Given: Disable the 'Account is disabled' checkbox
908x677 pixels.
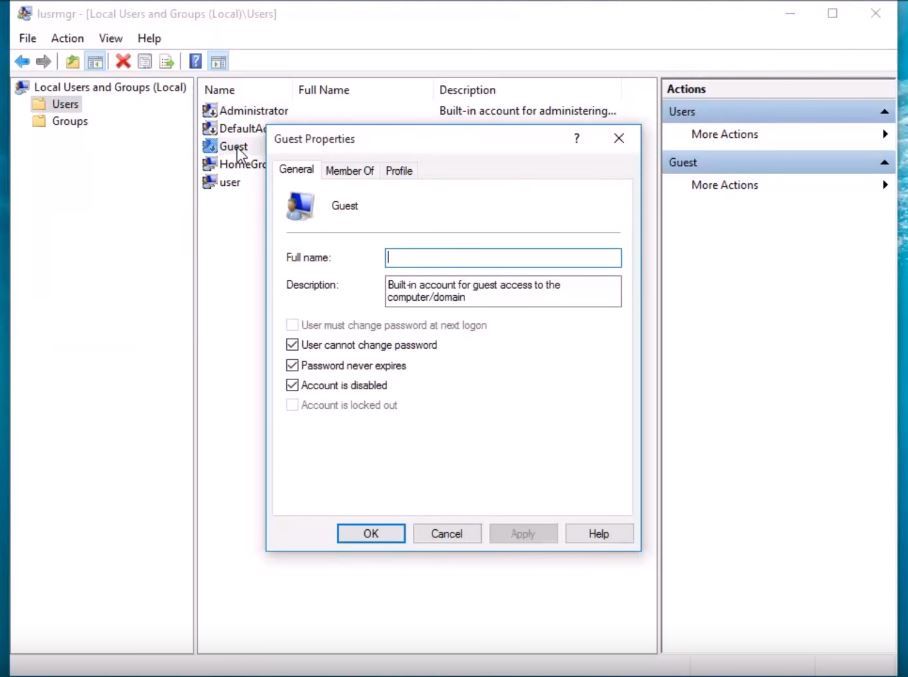Looking at the screenshot, I should tap(292, 385).
